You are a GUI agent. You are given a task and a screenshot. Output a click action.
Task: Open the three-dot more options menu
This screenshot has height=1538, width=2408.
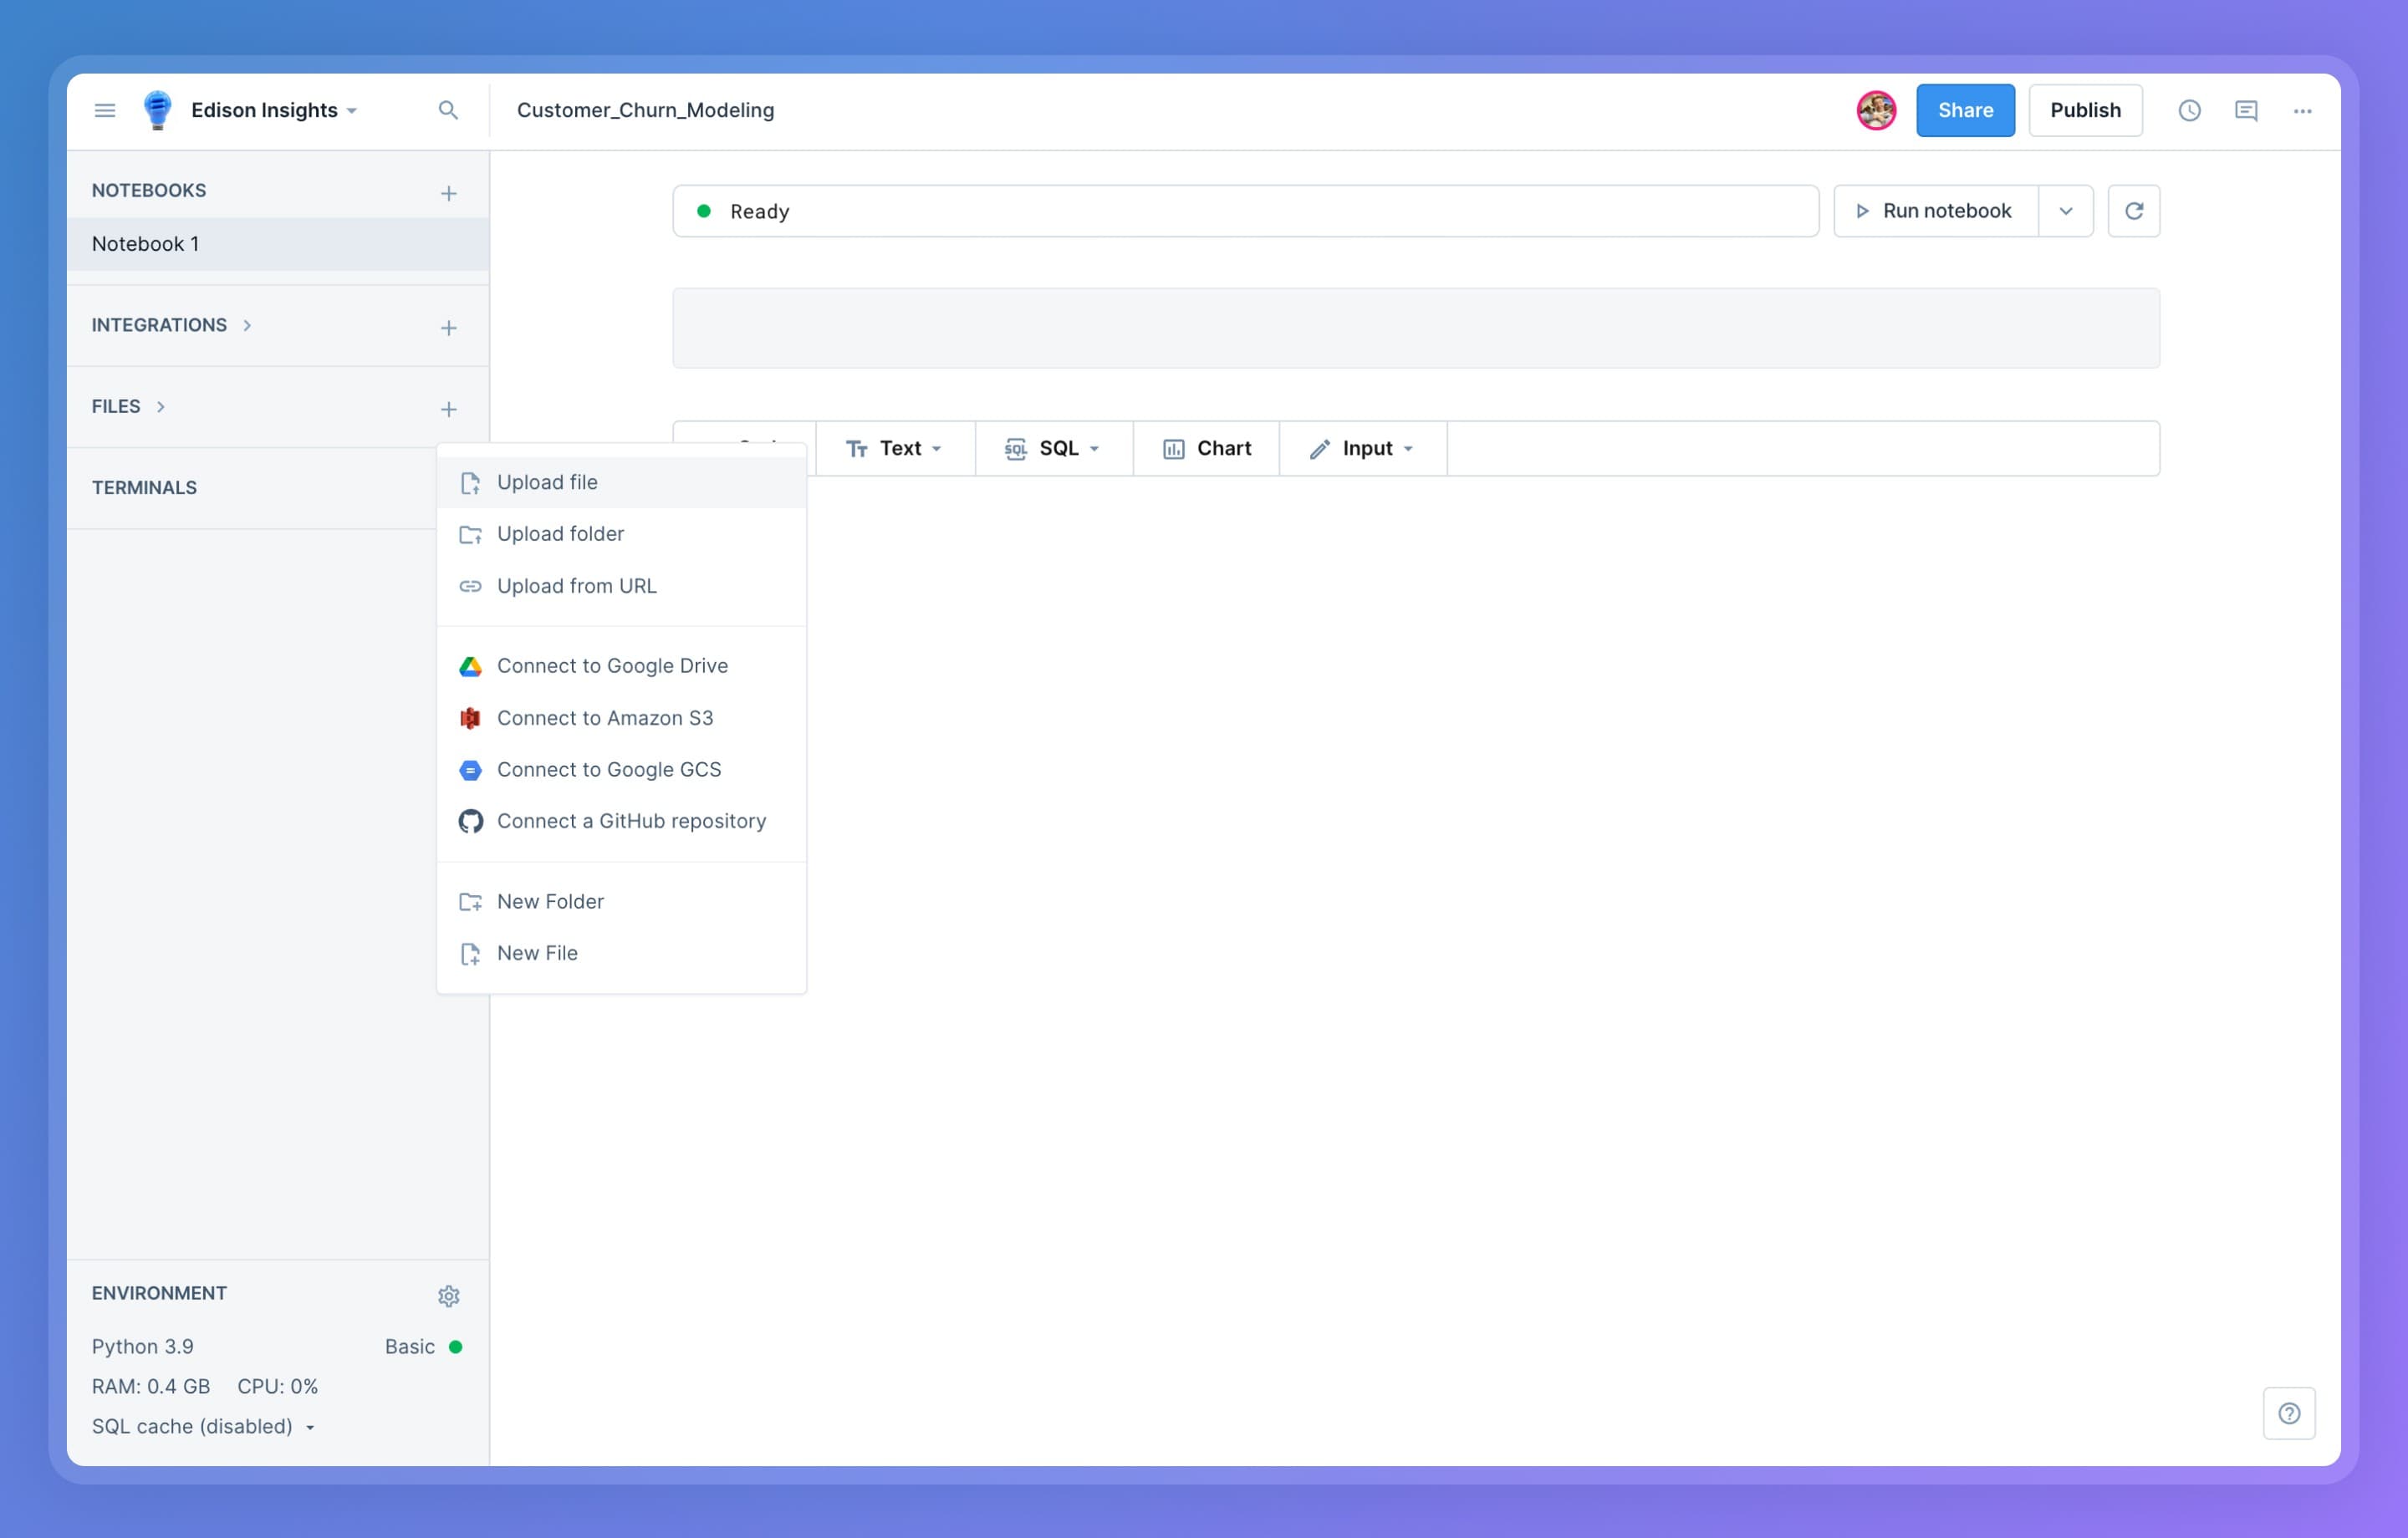[x=2302, y=110]
